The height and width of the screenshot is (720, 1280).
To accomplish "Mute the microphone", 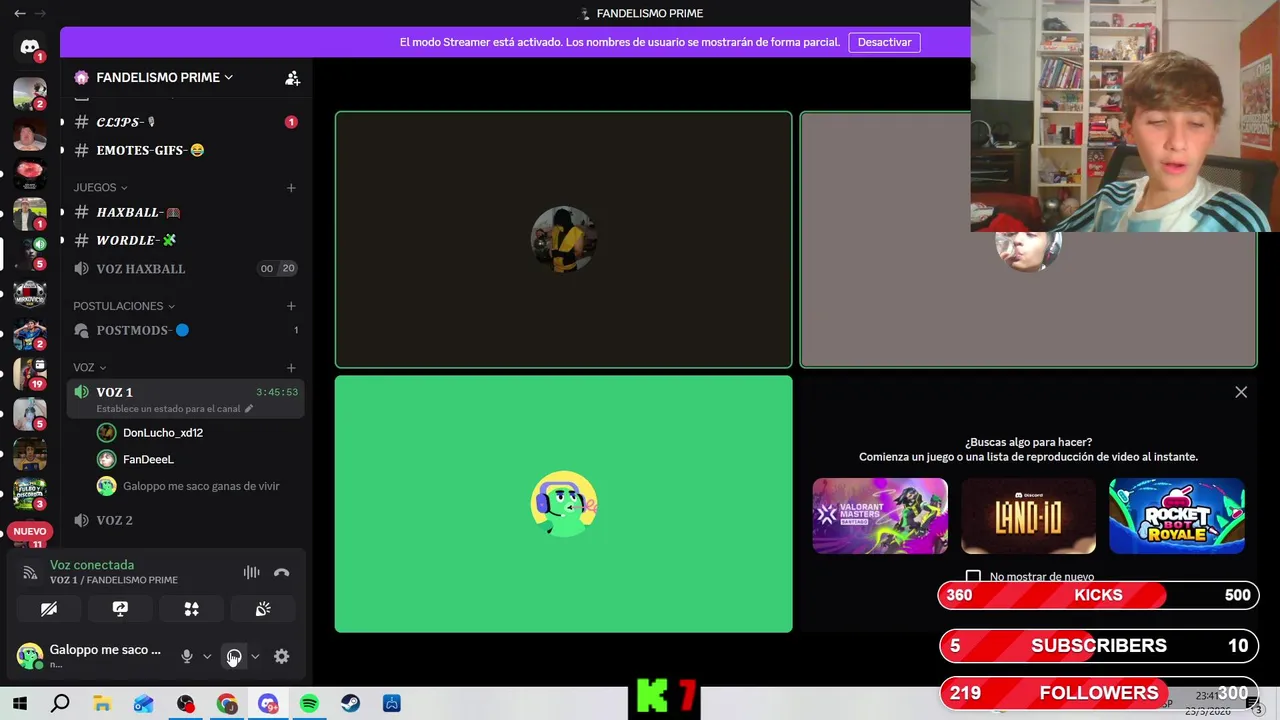I will 186,656.
